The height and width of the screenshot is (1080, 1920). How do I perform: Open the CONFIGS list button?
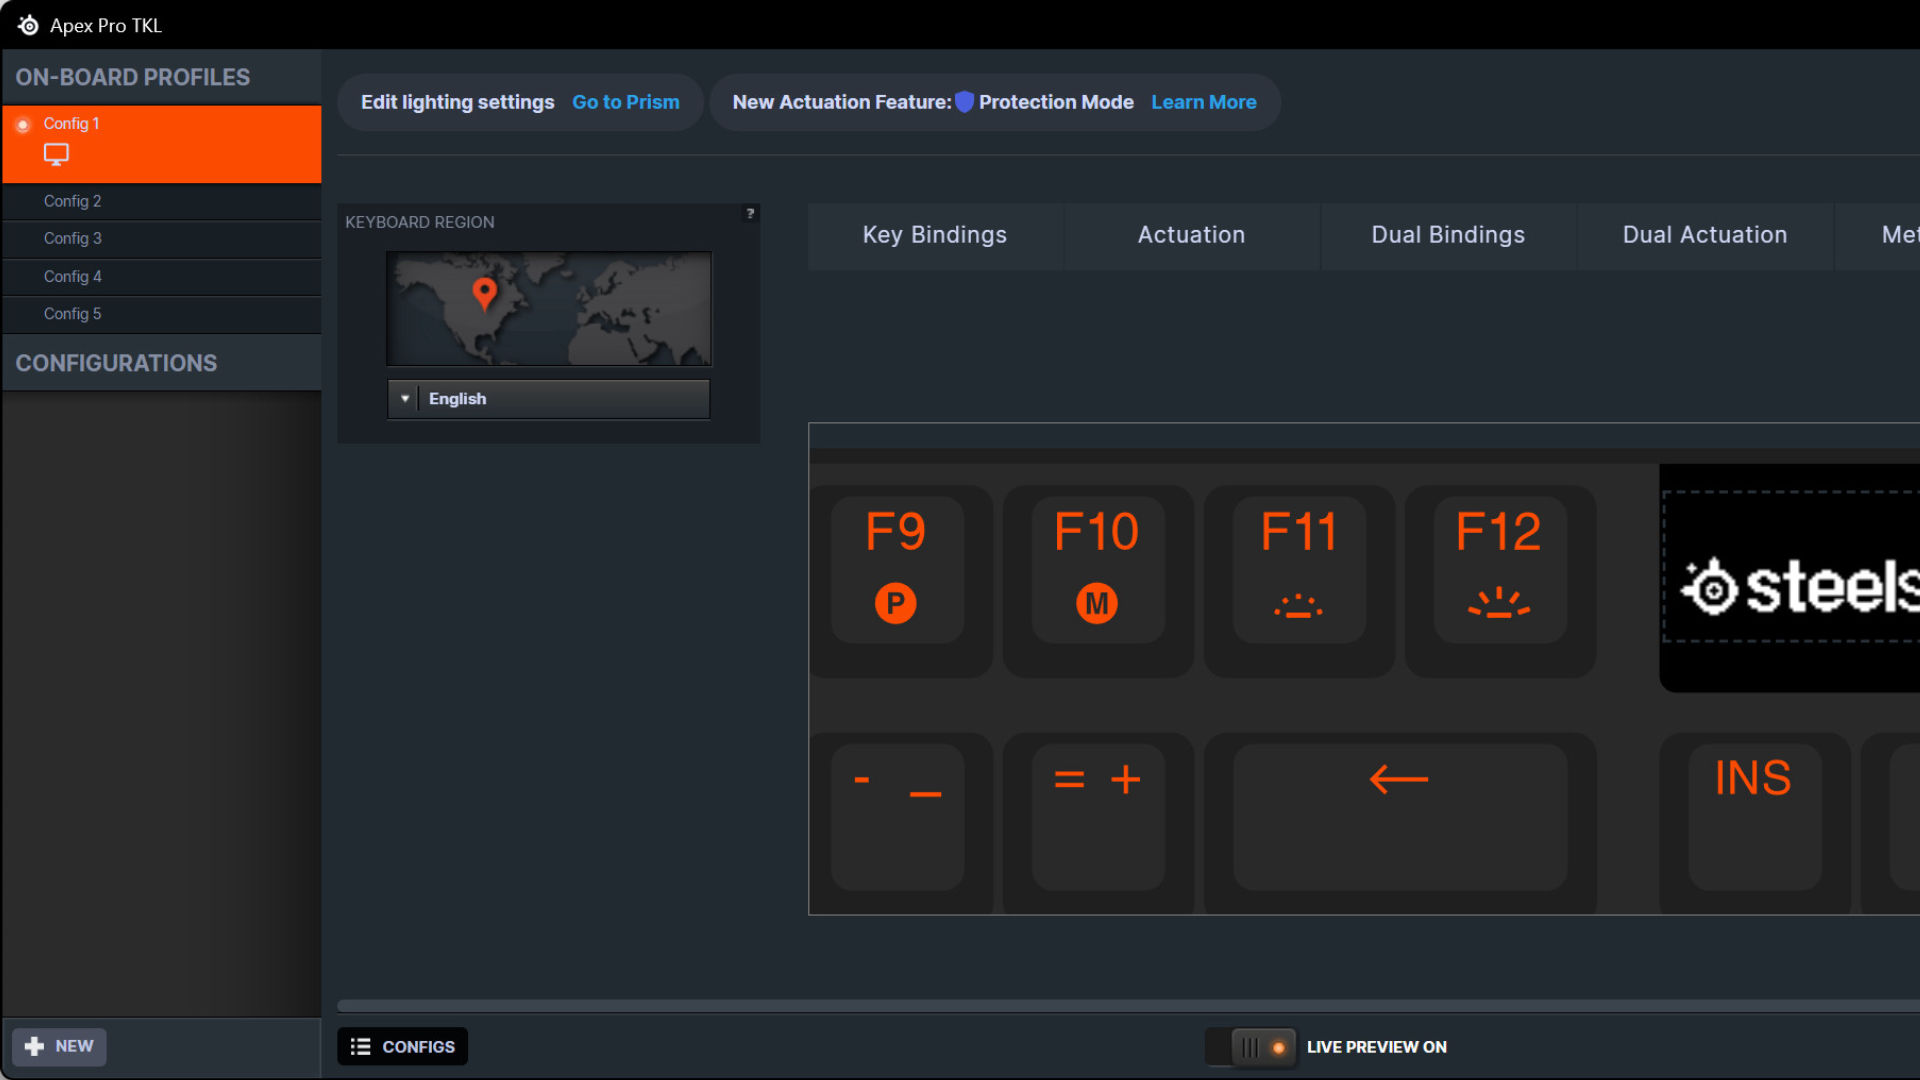(402, 1047)
